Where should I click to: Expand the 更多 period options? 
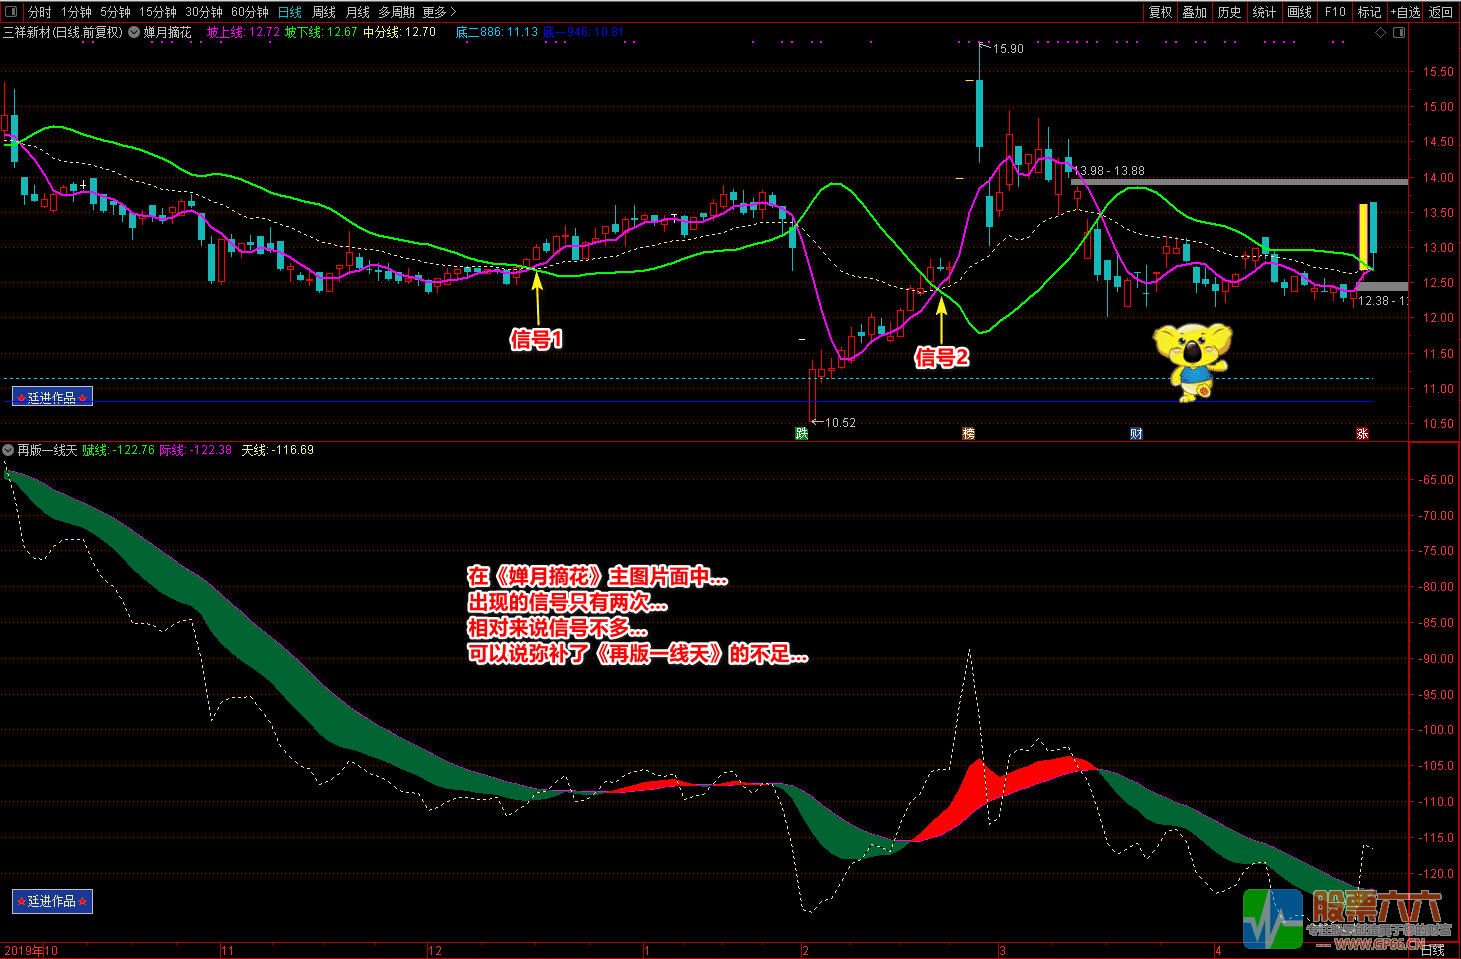(439, 12)
